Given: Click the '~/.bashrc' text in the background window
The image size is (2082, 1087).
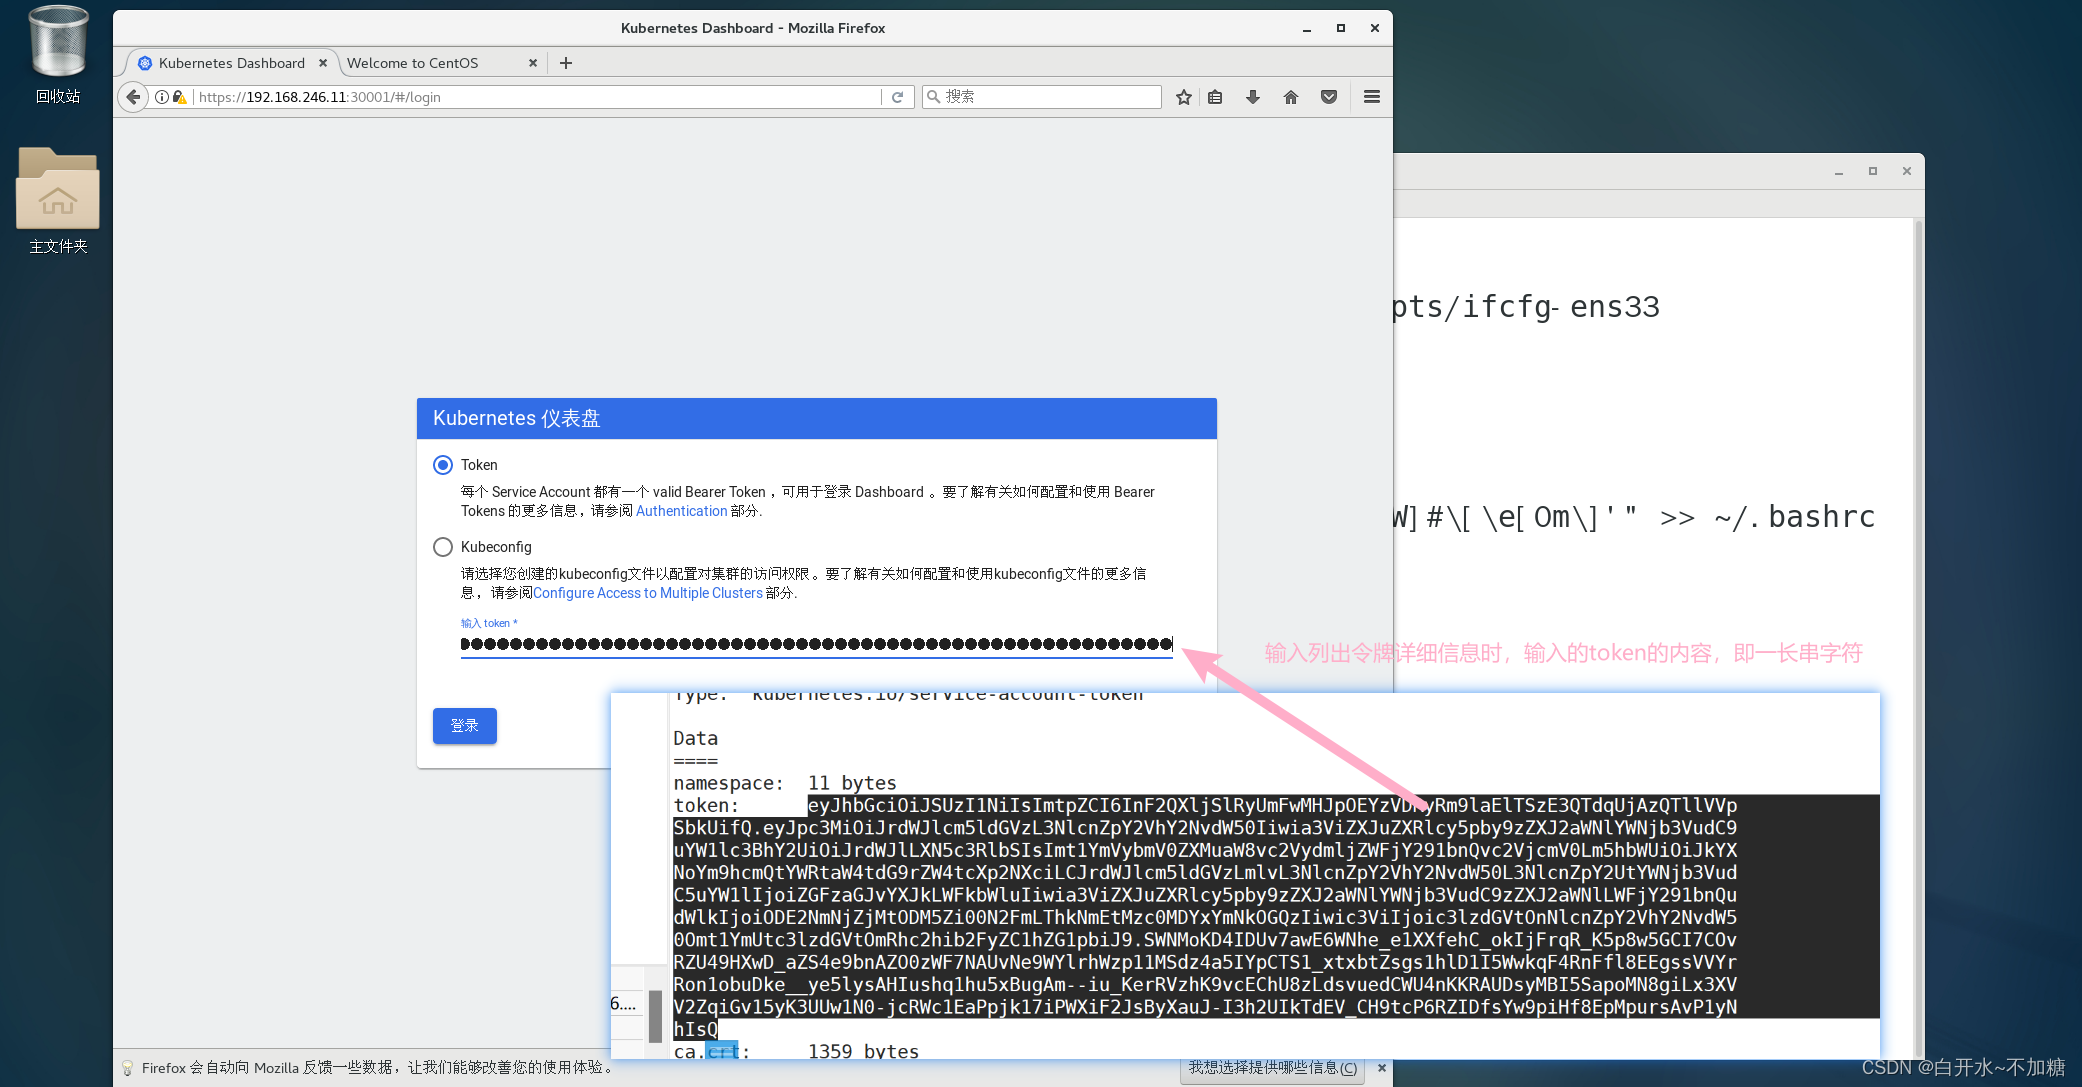Looking at the screenshot, I should [x=1795, y=517].
